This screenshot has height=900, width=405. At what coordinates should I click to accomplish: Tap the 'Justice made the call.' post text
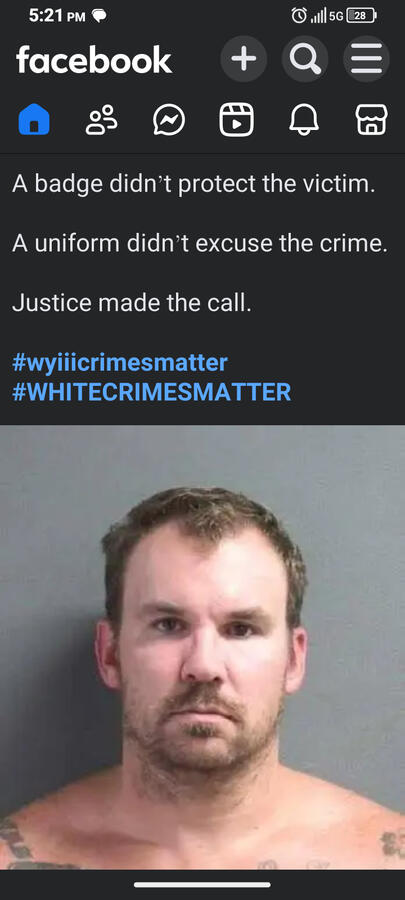coord(132,302)
